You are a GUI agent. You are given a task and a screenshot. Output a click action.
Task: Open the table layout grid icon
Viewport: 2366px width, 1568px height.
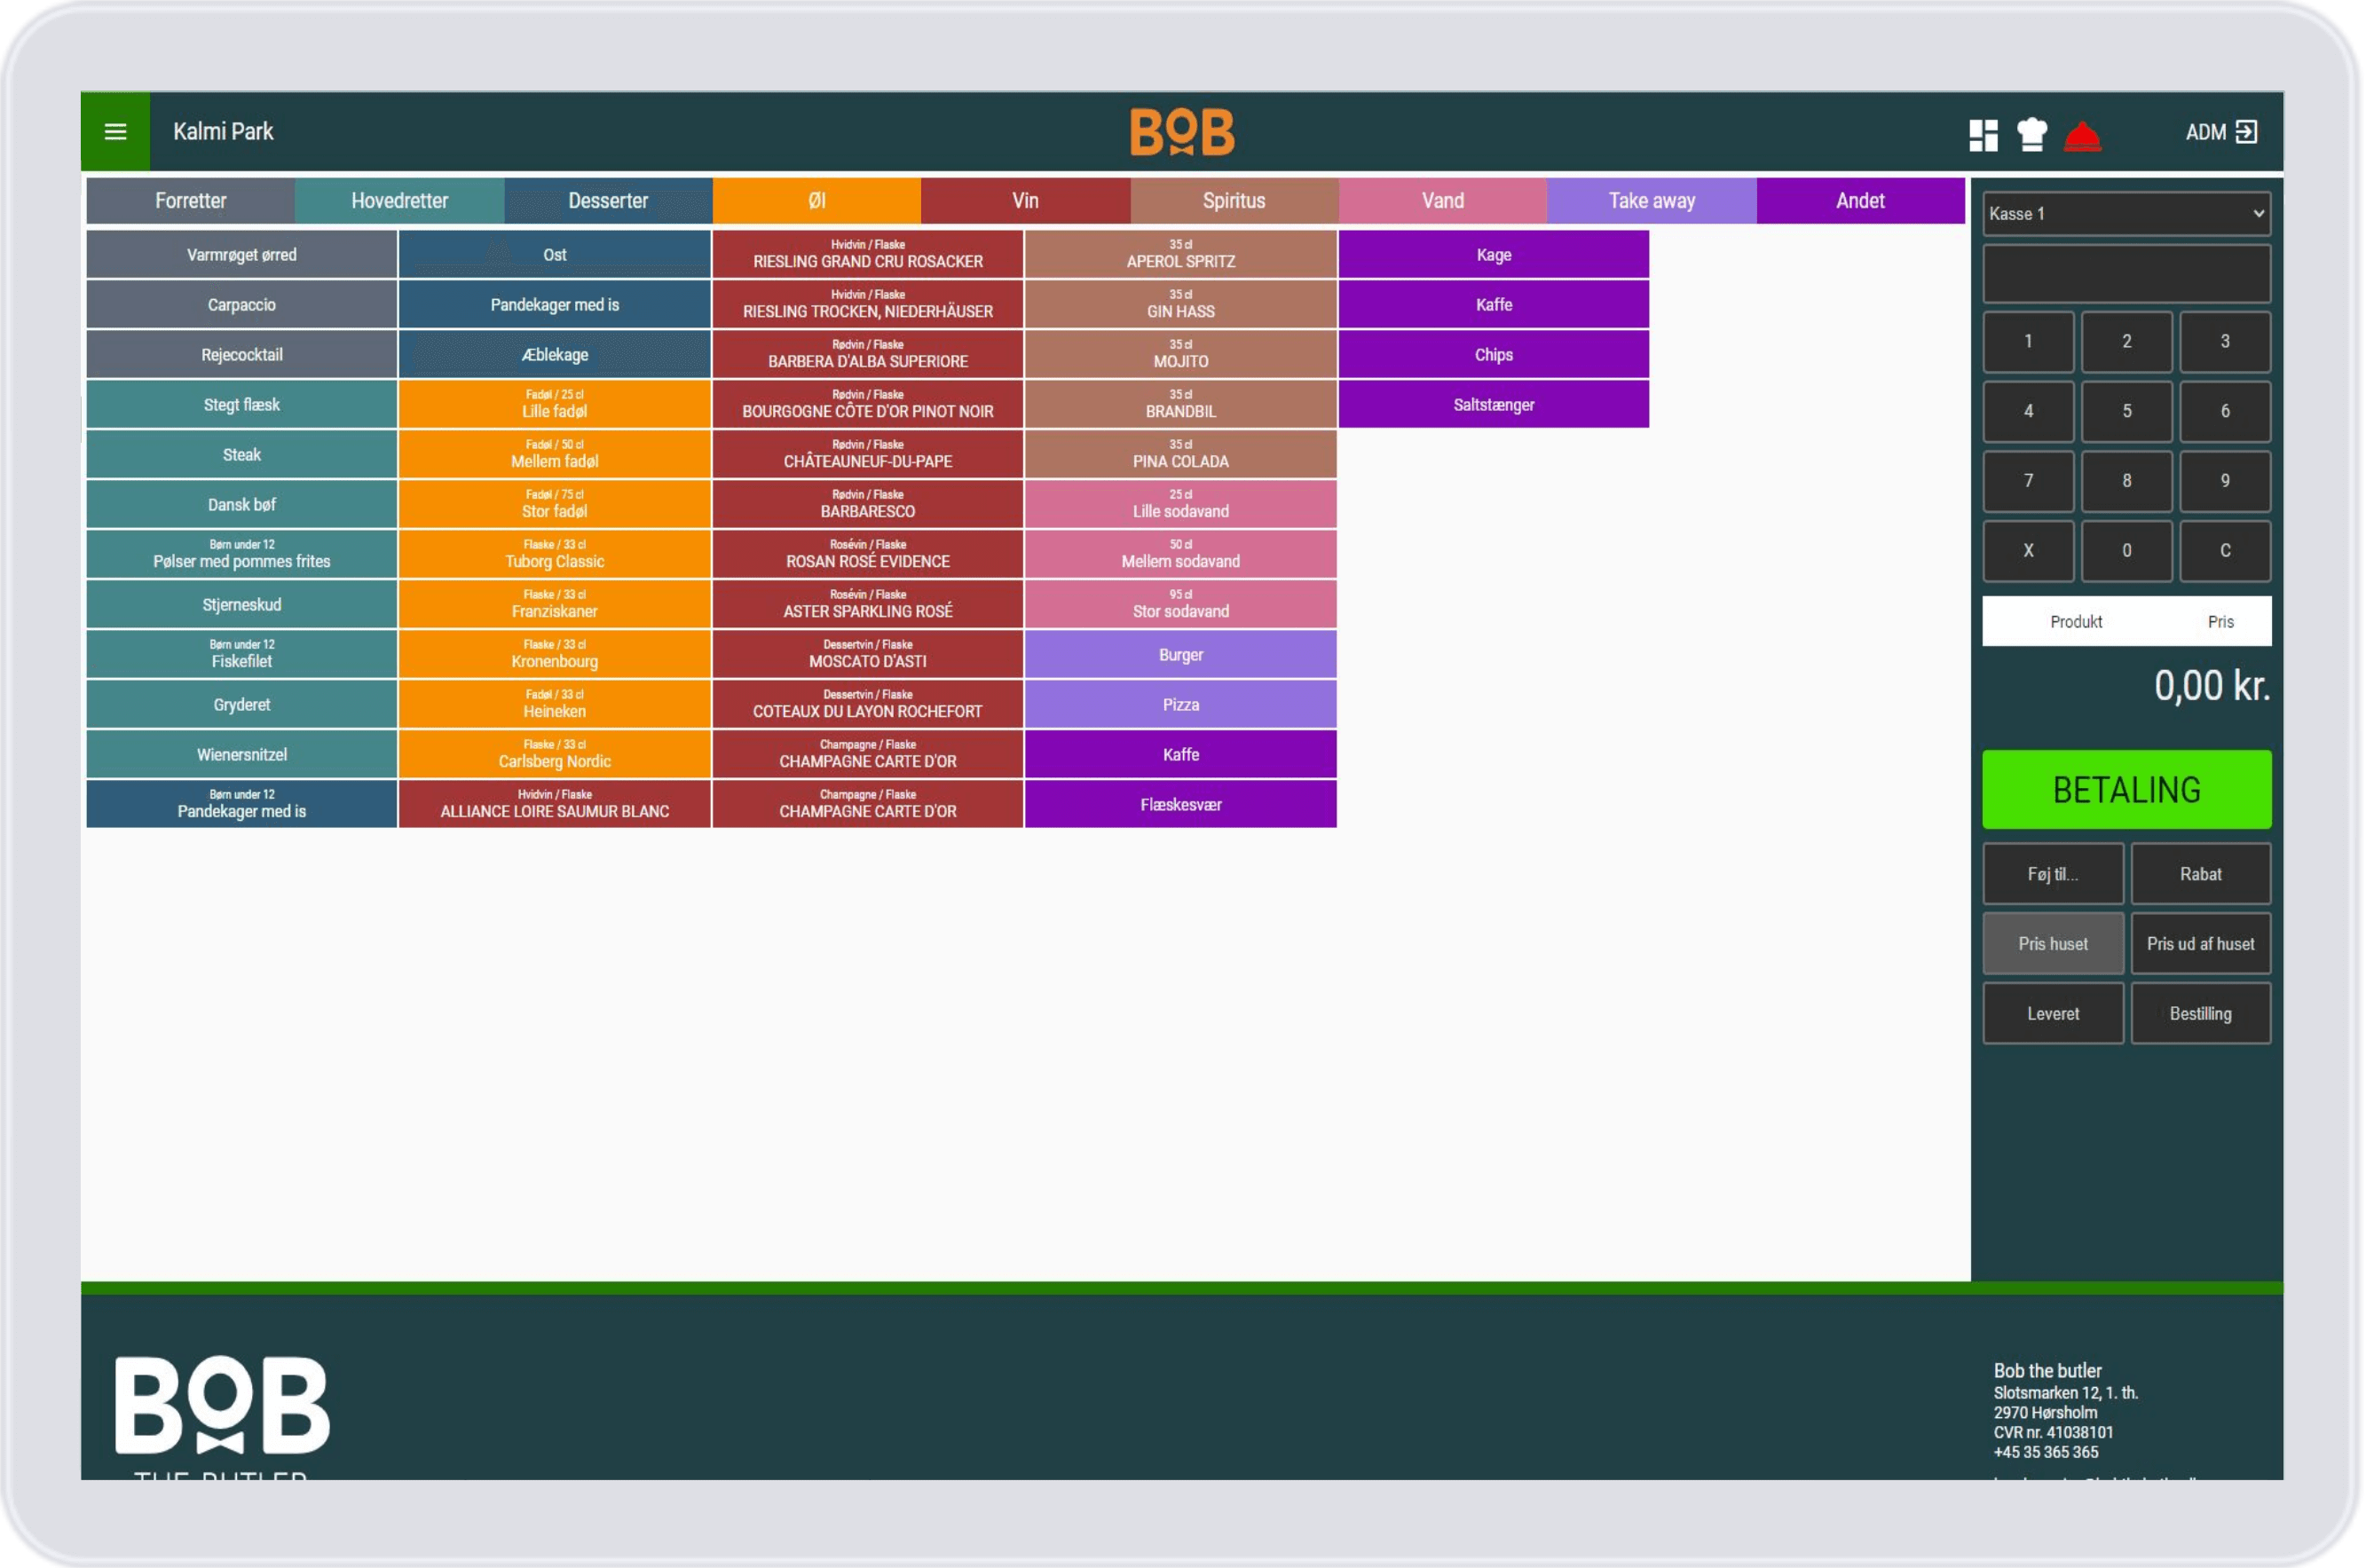[x=1983, y=134]
